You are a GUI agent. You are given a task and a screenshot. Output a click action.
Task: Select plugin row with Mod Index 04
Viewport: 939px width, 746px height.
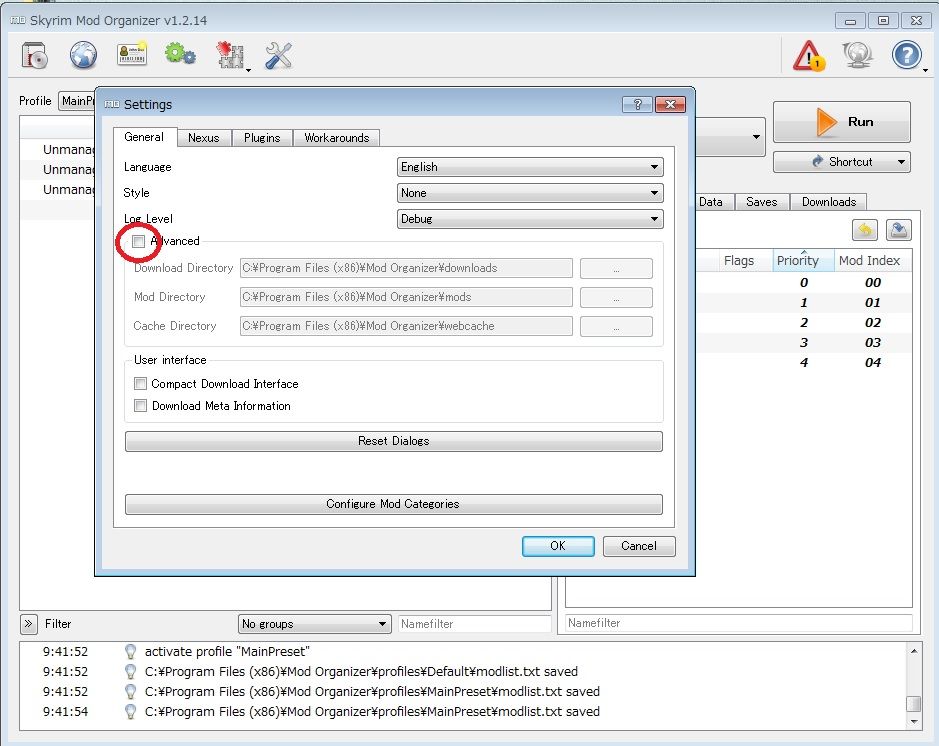(x=804, y=362)
